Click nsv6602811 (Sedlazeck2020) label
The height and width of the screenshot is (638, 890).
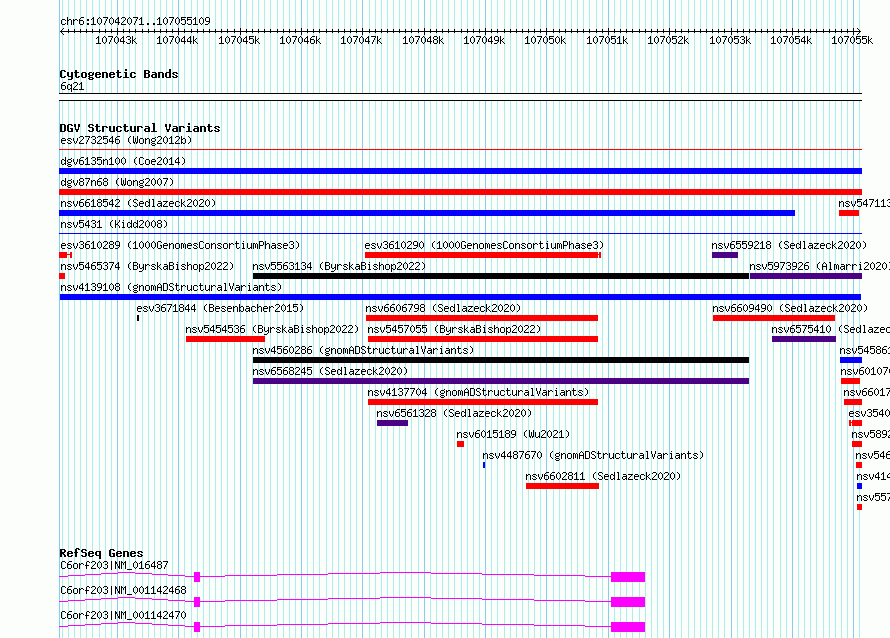pos(603,476)
